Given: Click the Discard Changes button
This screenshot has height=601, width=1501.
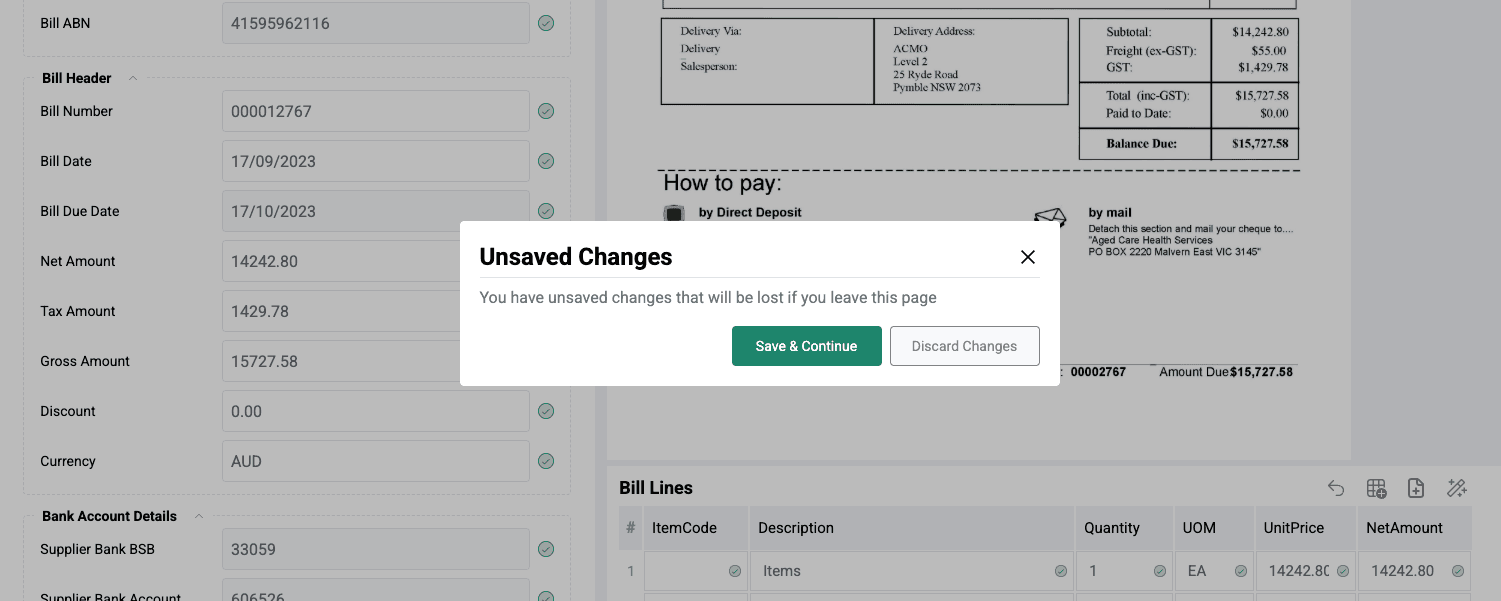Looking at the screenshot, I should [964, 346].
